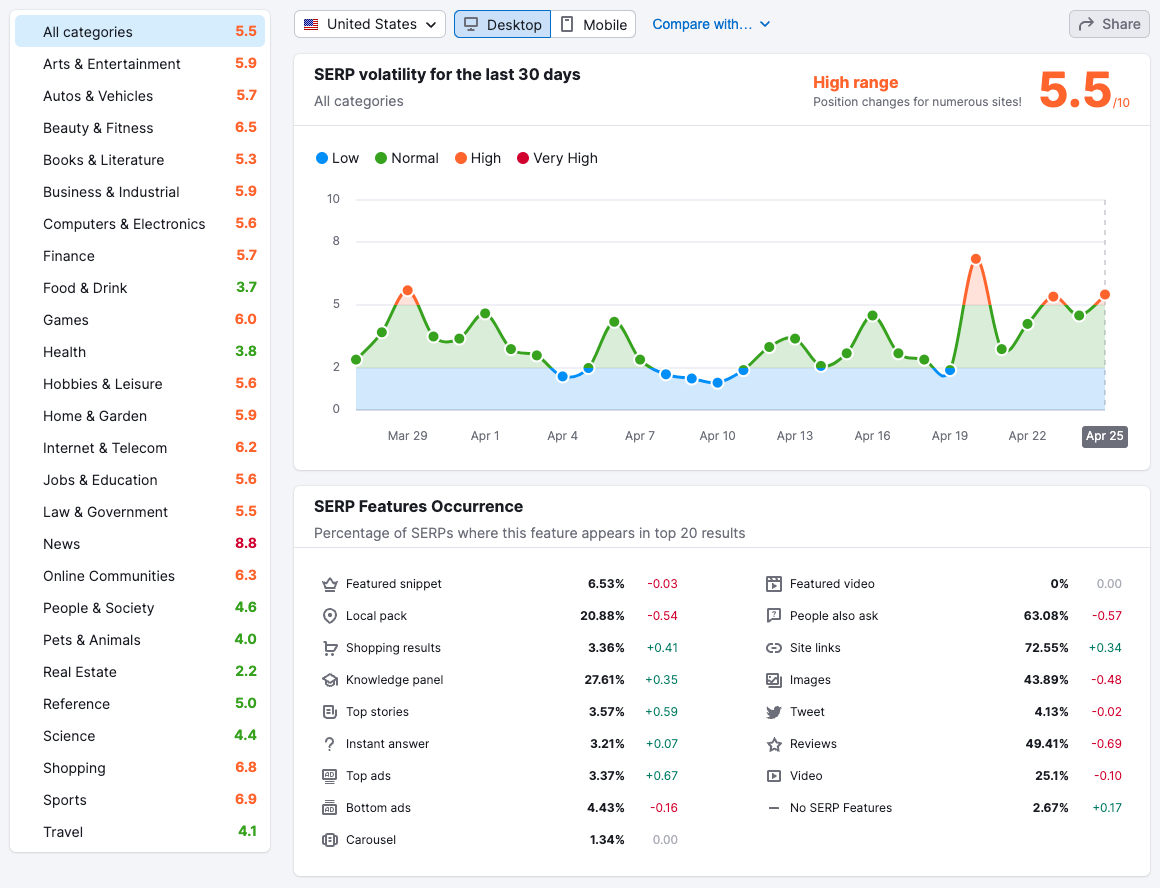Viewport: 1160px width, 888px height.
Task: Click the Tweet bird icon
Action: click(773, 711)
